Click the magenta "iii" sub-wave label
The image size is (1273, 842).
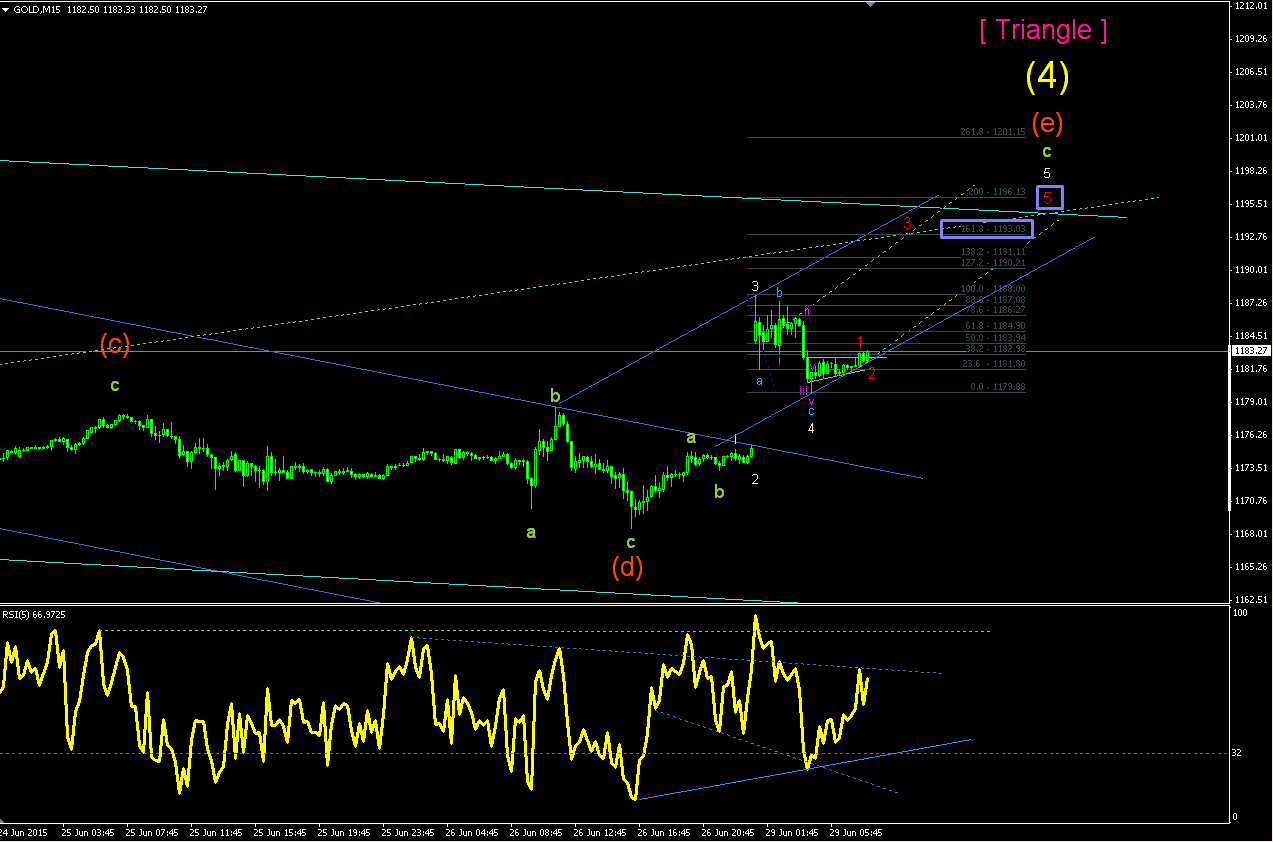click(803, 390)
